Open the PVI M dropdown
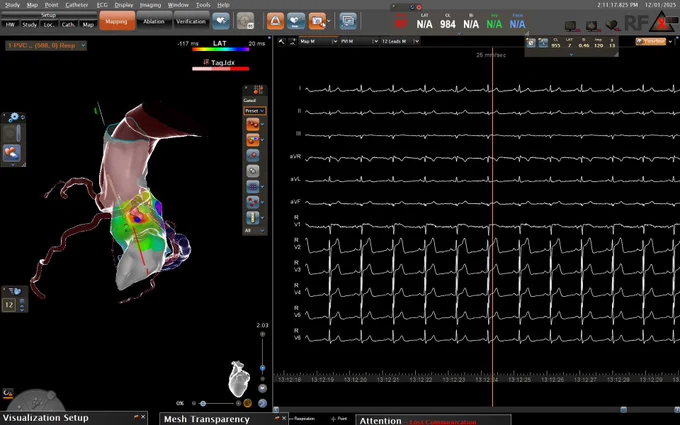 coord(360,41)
